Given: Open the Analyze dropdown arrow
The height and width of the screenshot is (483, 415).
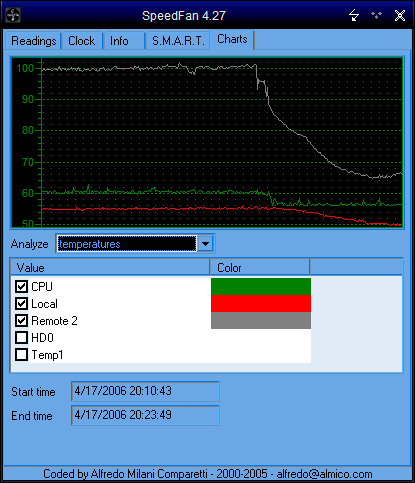Looking at the screenshot, I should 205,244.
